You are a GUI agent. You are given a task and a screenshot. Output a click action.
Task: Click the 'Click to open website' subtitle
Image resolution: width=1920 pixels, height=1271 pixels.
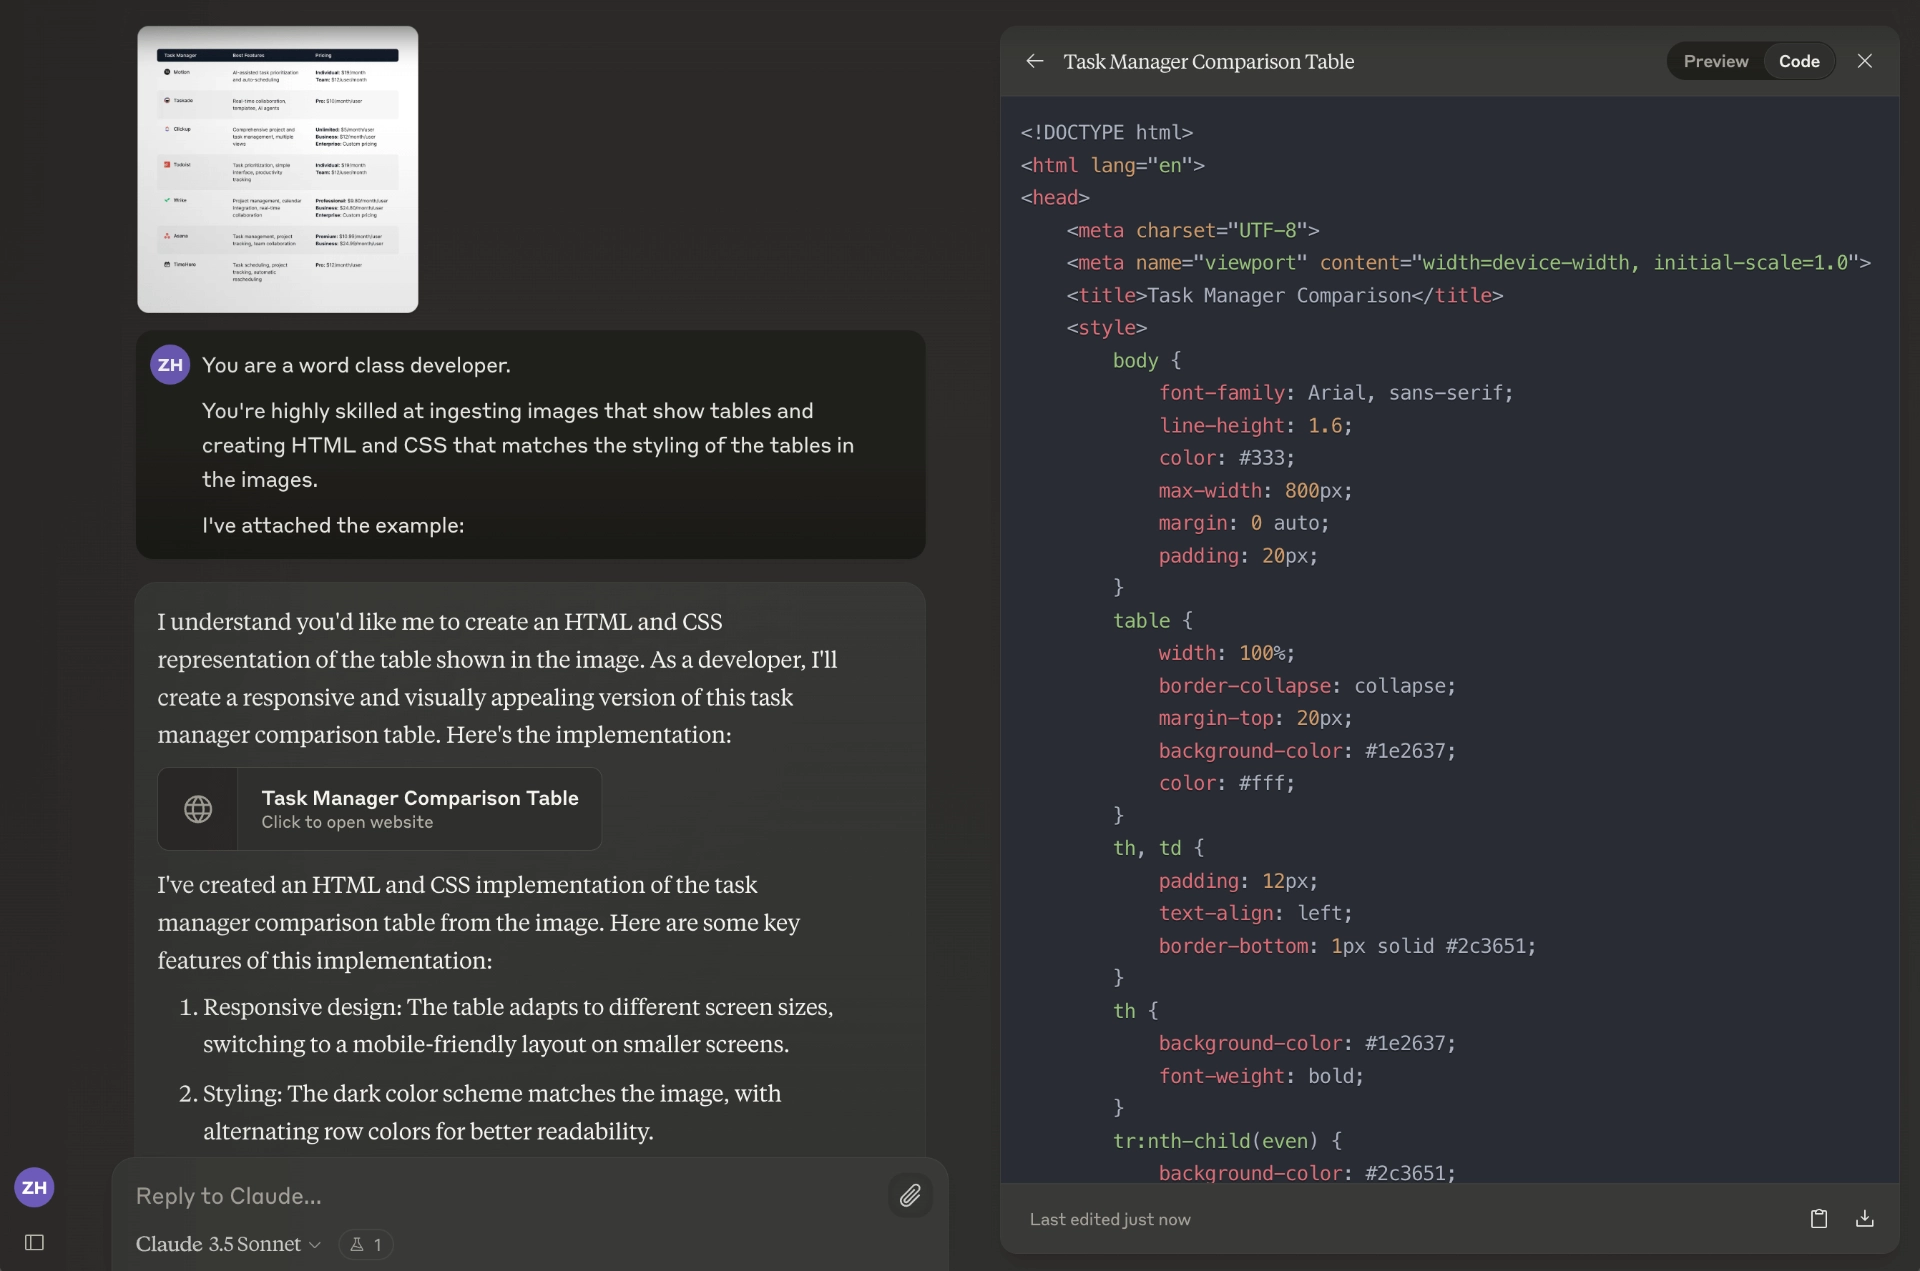pyautogui.click(x=347, y=822)
